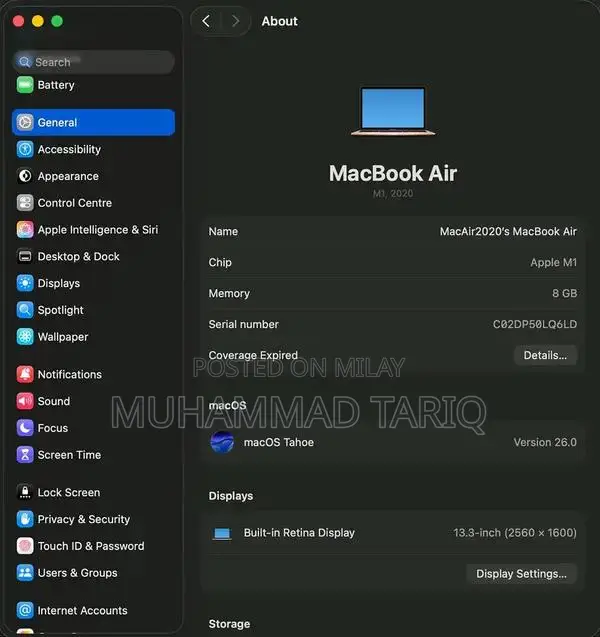Select General in the sidebar

click(x=93, y=122)
